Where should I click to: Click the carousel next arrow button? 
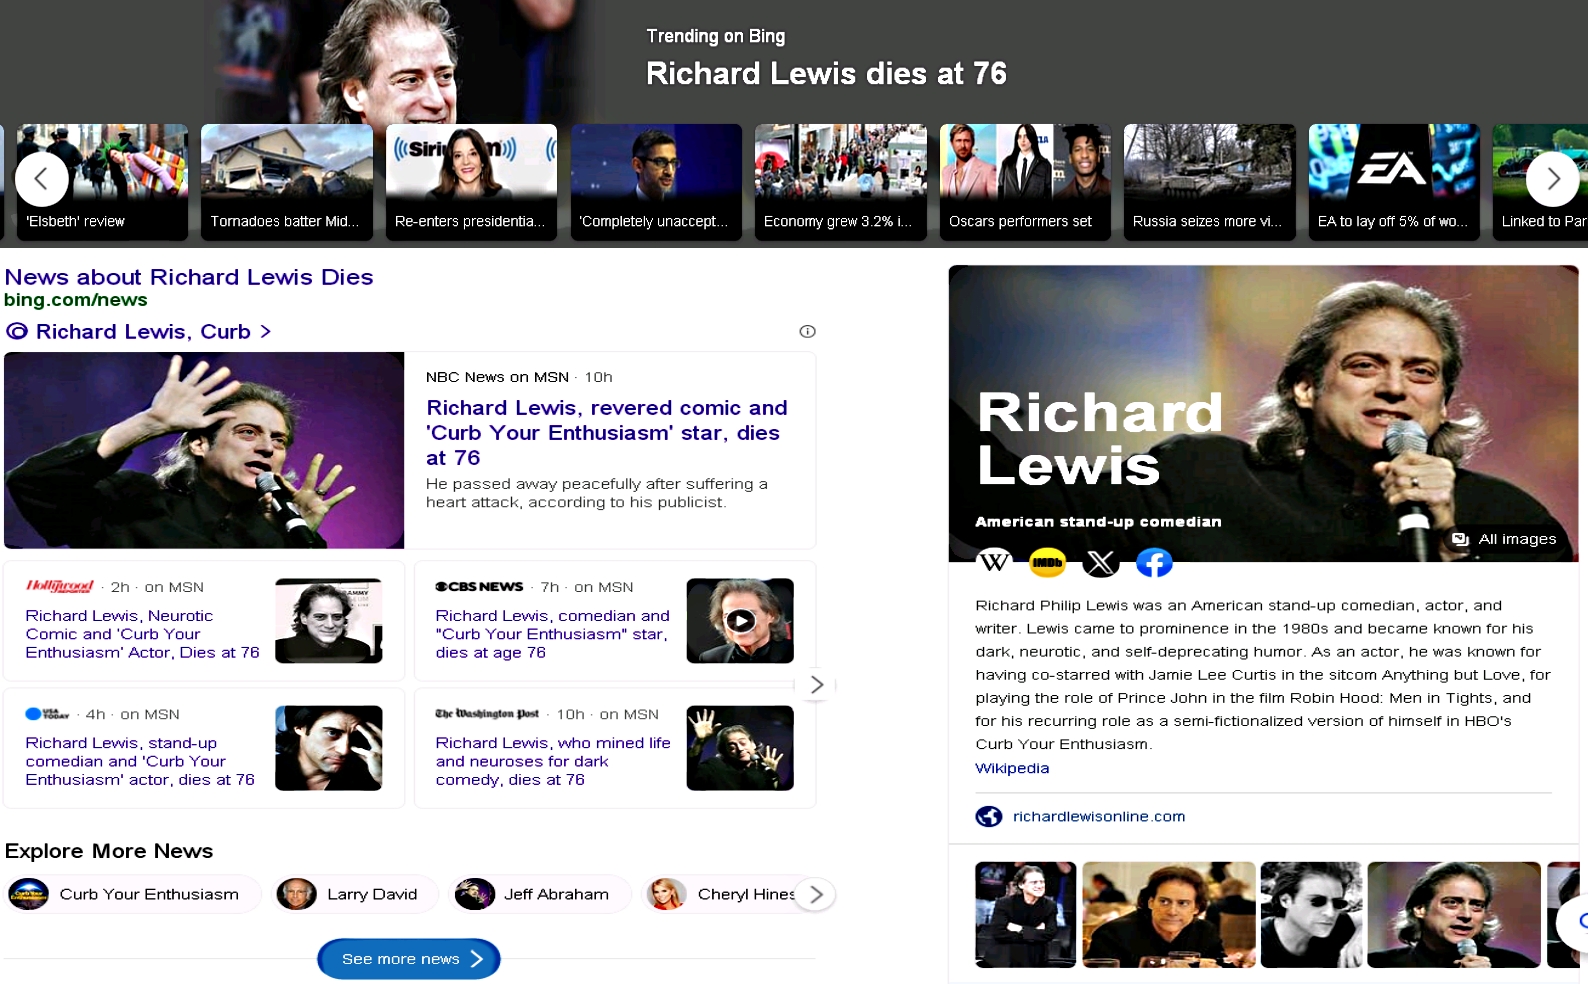(1552, 179)
